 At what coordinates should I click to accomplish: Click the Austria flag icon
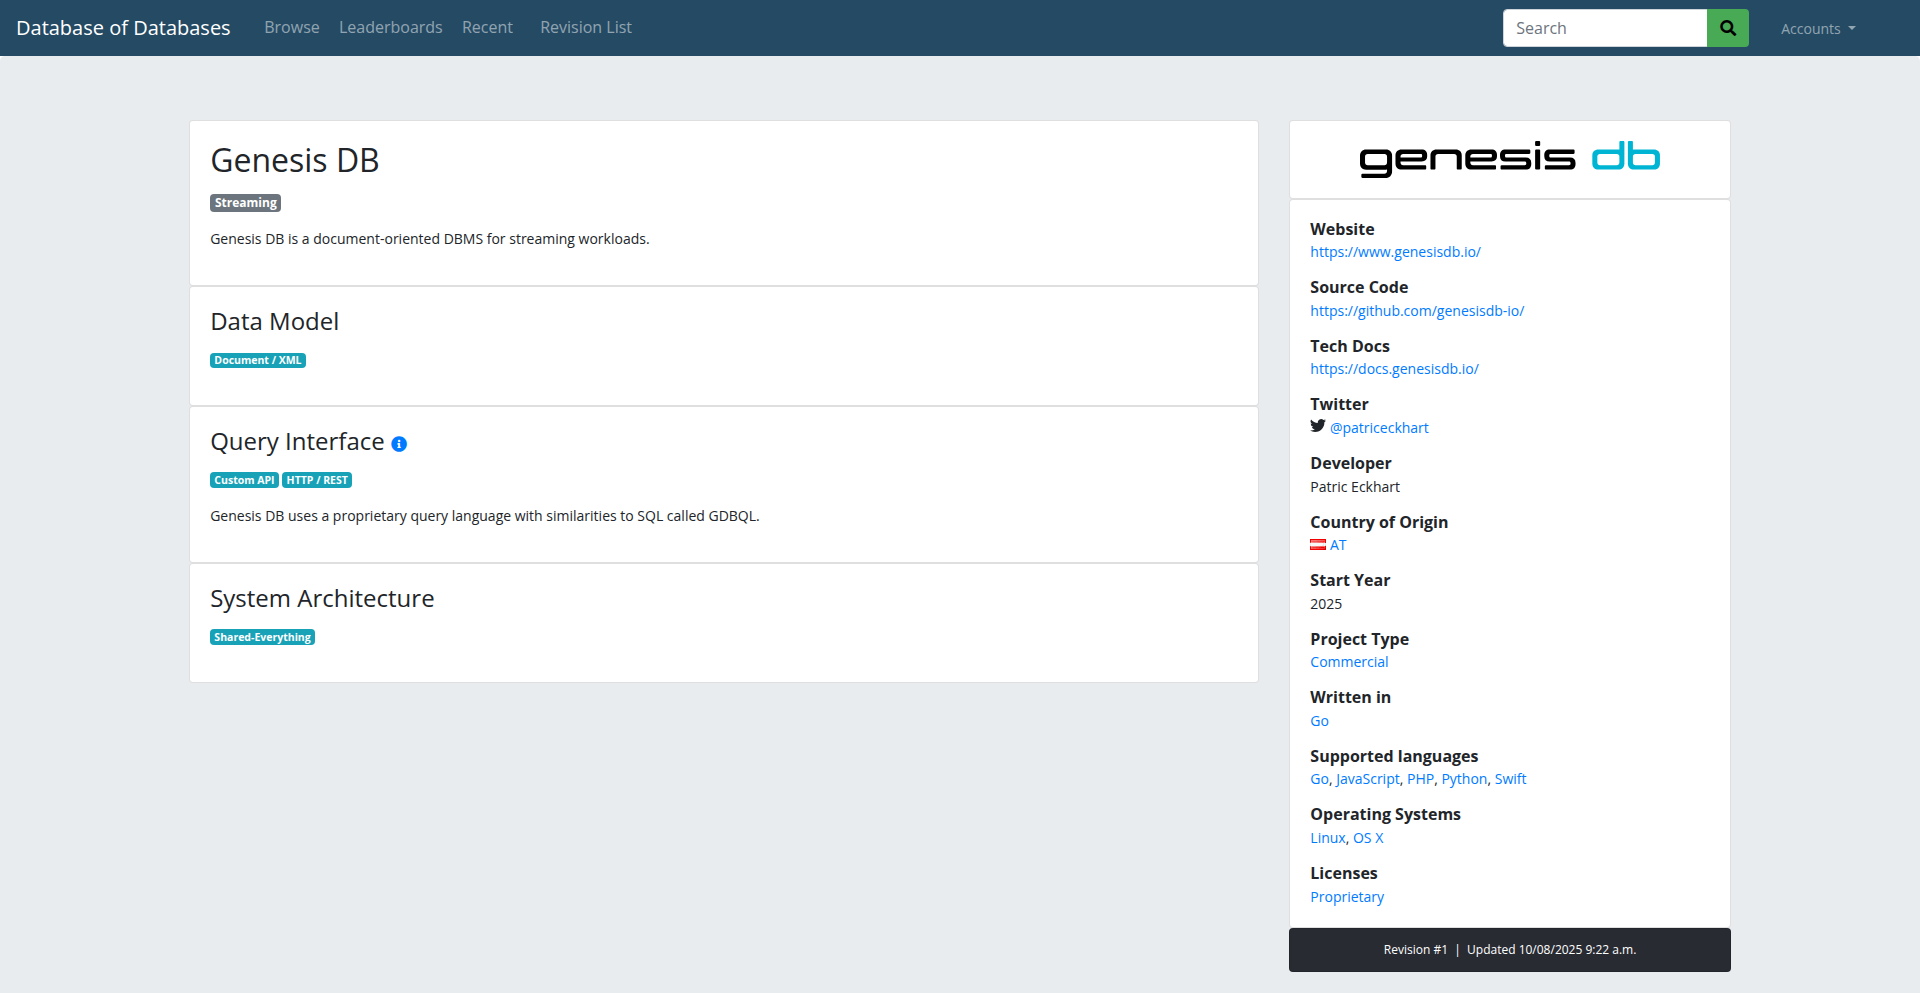[x=1318, y=545]
